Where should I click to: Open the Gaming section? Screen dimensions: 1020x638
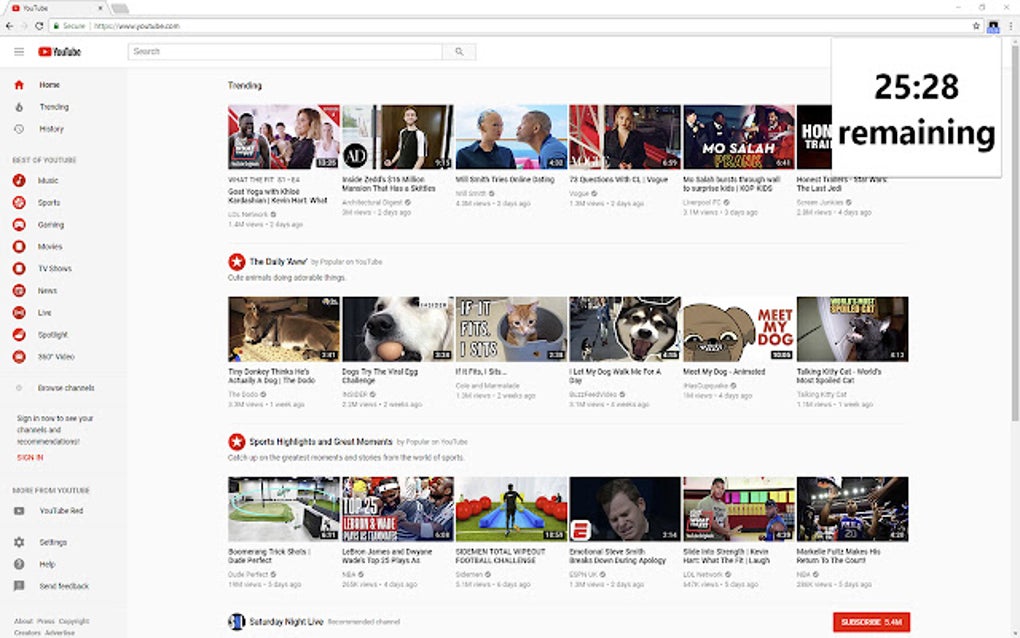18,224
